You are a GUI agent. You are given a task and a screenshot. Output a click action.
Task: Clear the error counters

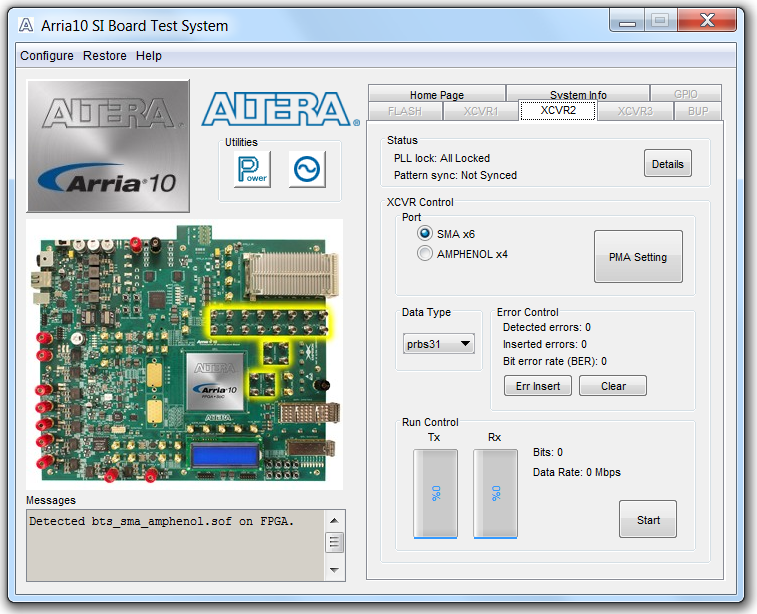613,386
